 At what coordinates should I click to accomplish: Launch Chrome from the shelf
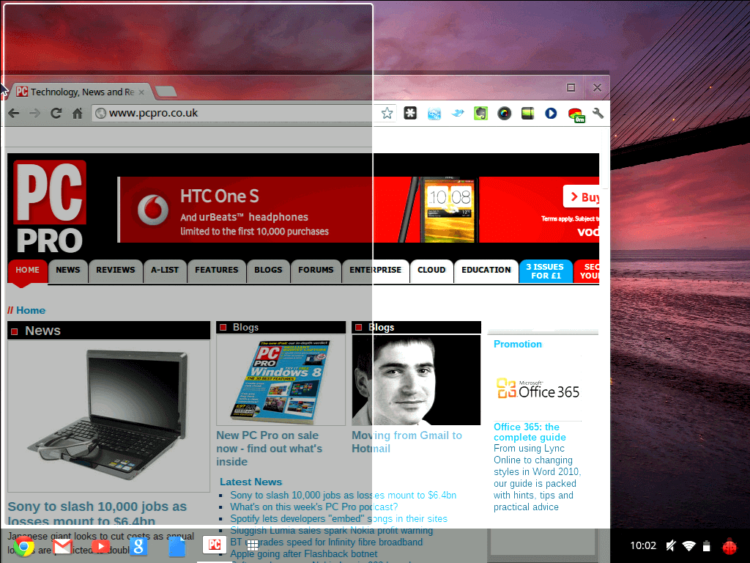tap(24, 546)
